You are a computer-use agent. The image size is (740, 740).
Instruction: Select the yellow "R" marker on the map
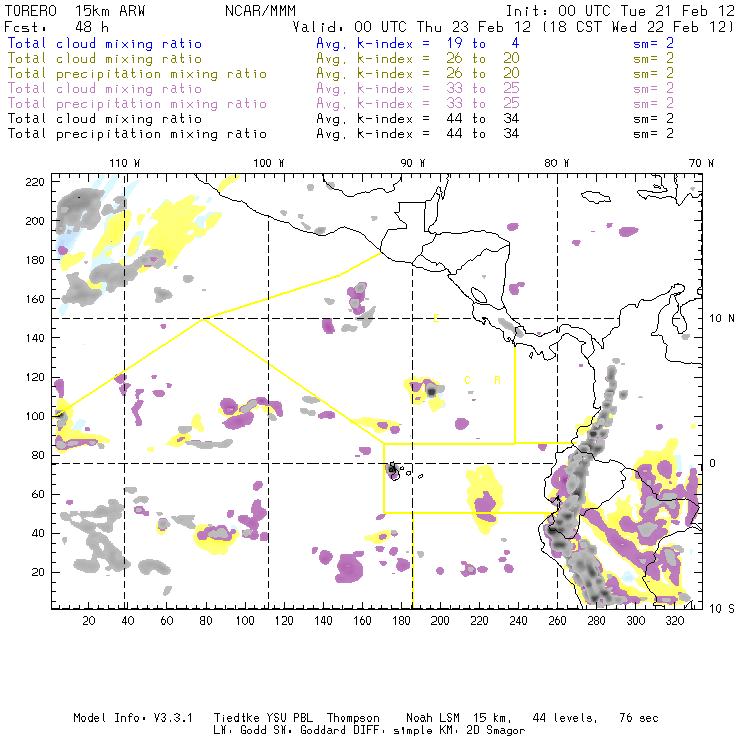coord(497,380)
